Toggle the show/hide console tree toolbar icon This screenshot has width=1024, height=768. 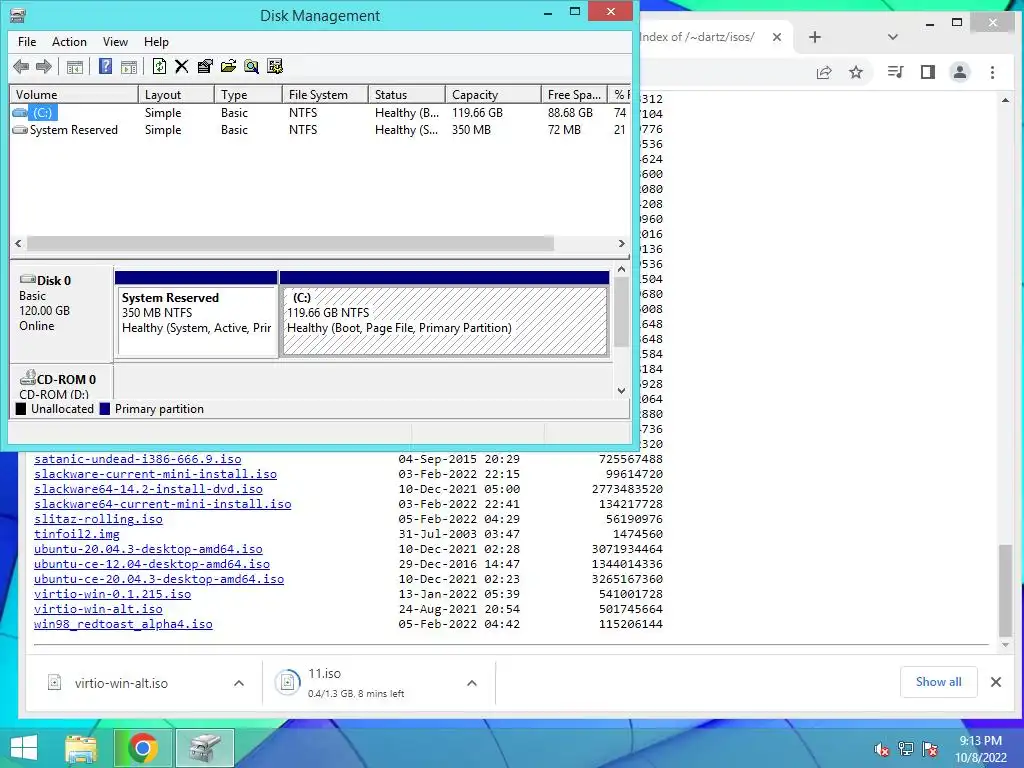point(75,67)
